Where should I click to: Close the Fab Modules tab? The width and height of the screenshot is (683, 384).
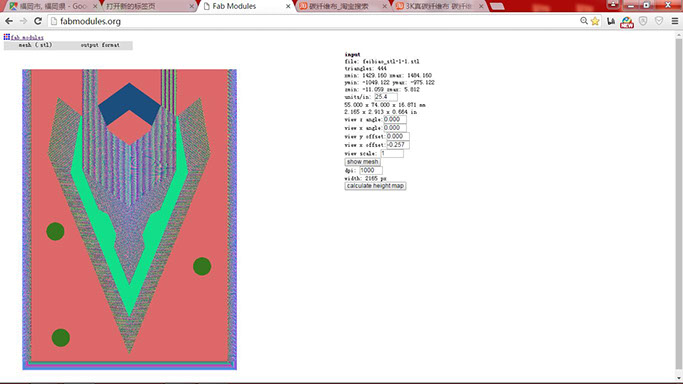(288, 7)
